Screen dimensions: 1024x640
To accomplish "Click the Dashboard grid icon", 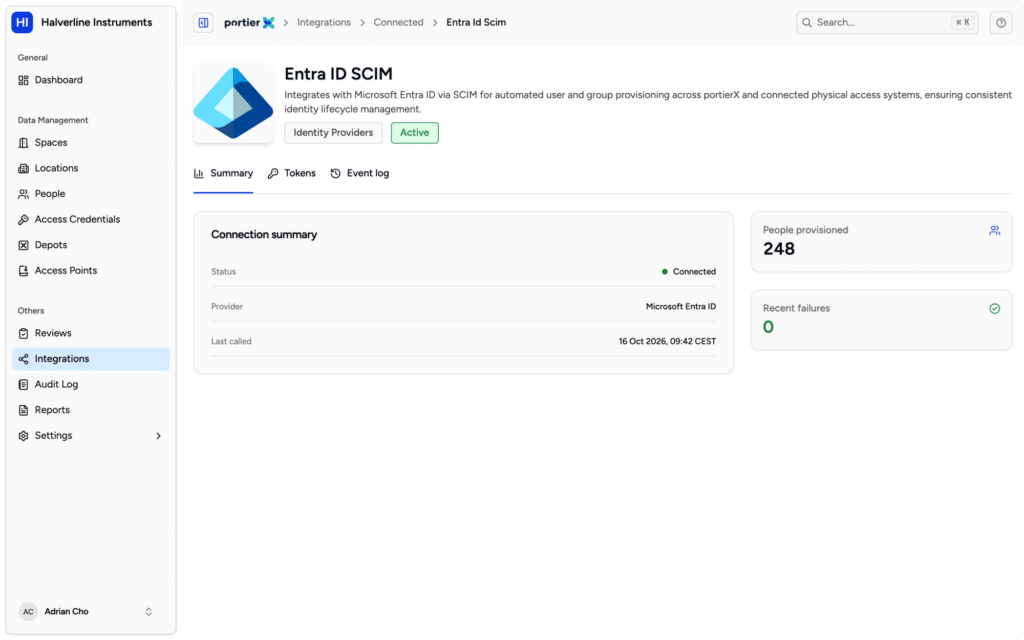I will point(24,80).
